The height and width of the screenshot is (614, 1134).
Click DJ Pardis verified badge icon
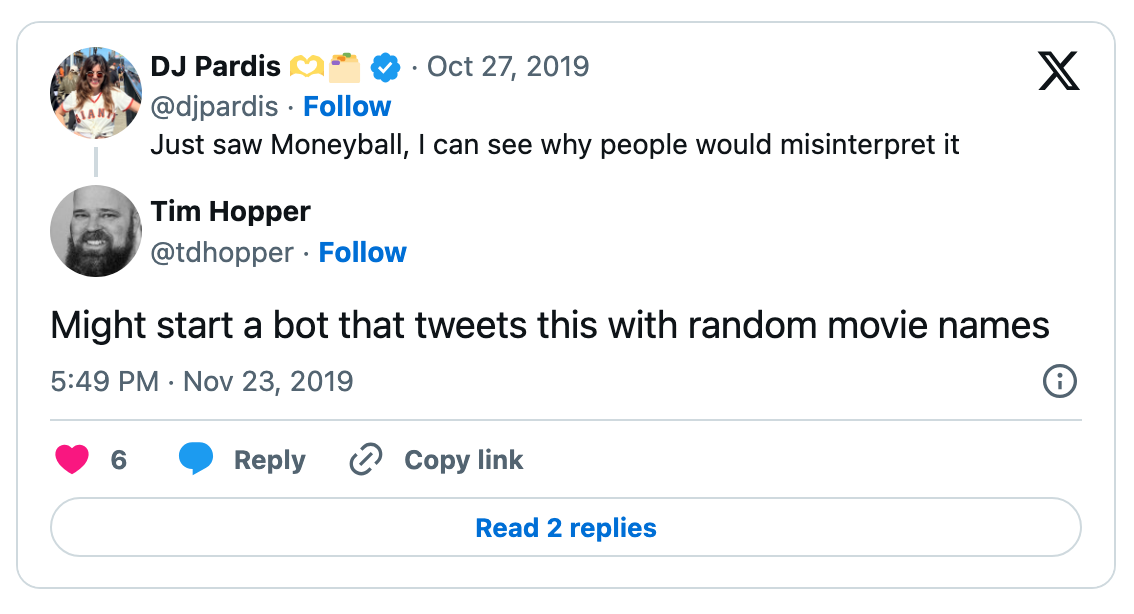click(385, 67)
